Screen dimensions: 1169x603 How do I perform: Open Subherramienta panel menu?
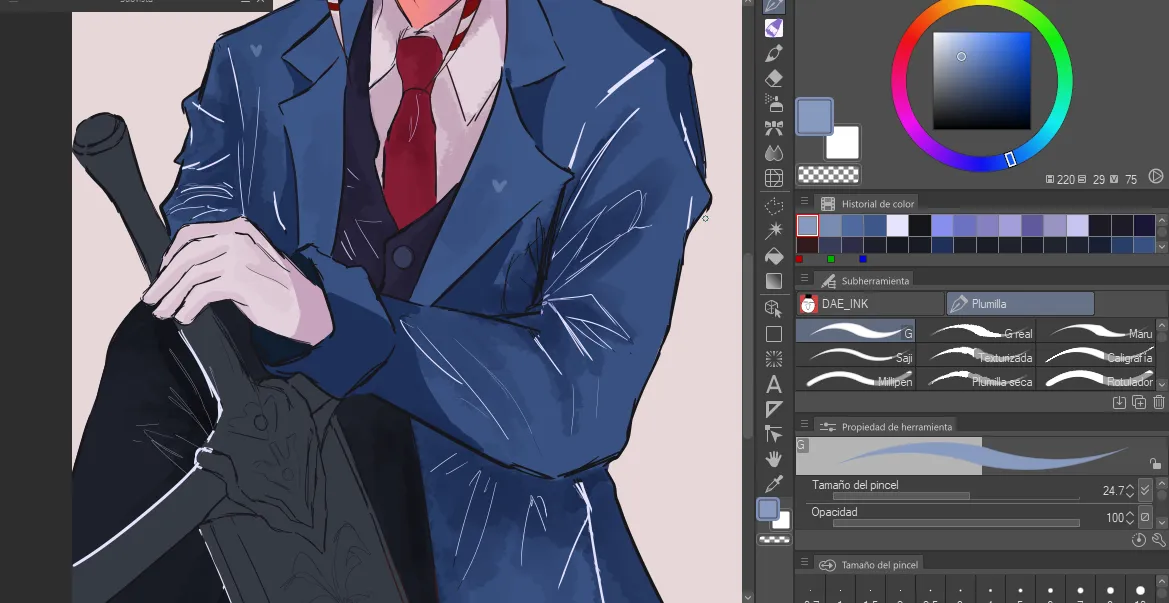pyautogui.click(x=804, y=280)
